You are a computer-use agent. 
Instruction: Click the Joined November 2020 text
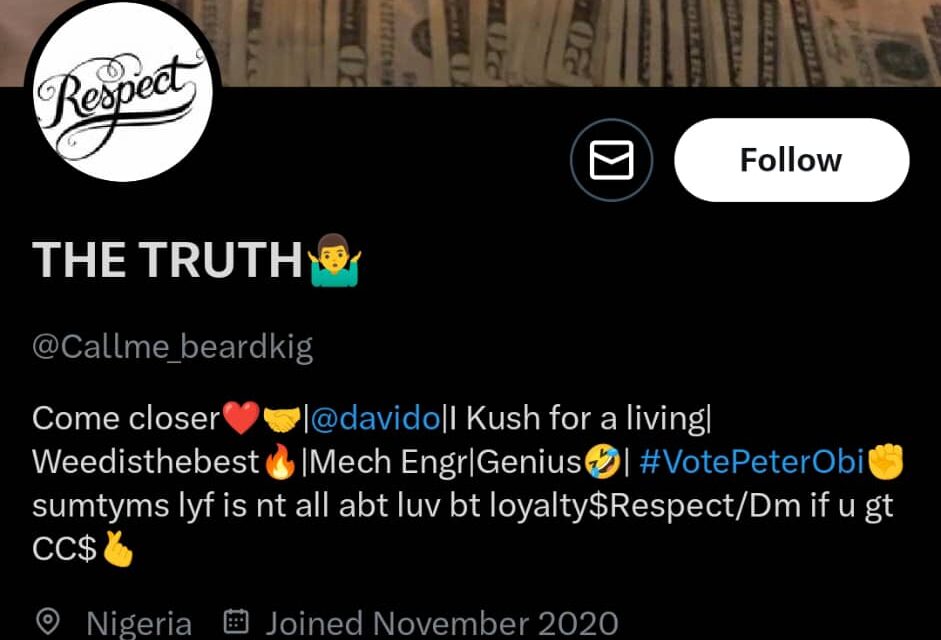click(442, 623)
